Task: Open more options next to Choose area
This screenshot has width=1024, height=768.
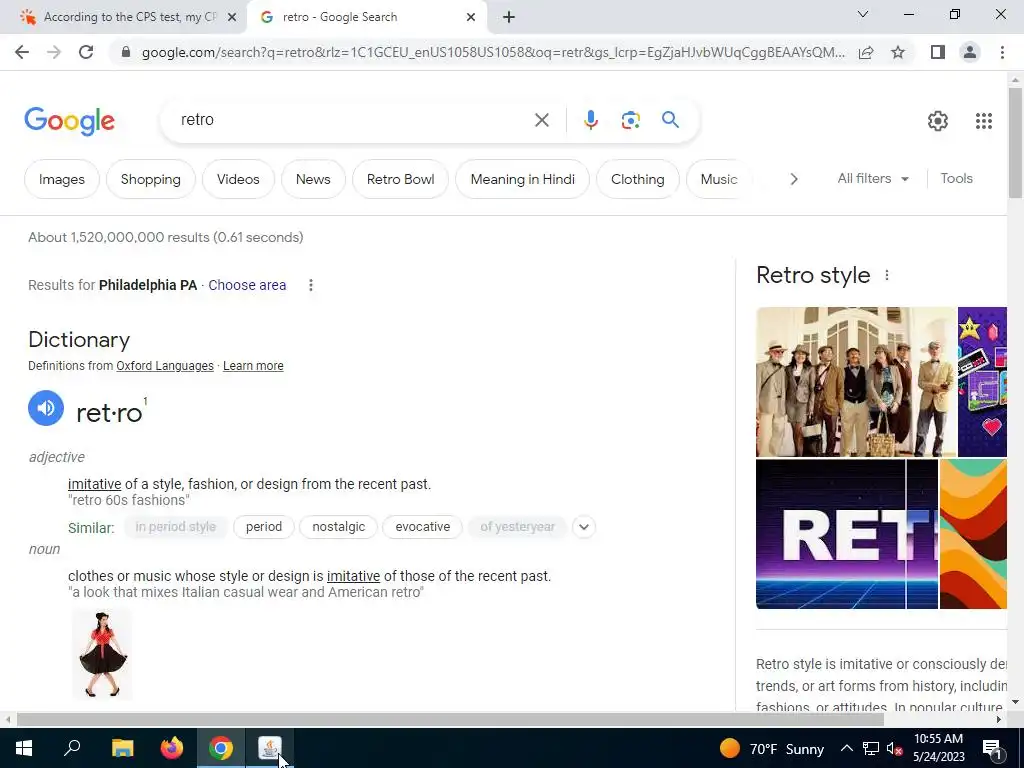Action: pos(311,285)
